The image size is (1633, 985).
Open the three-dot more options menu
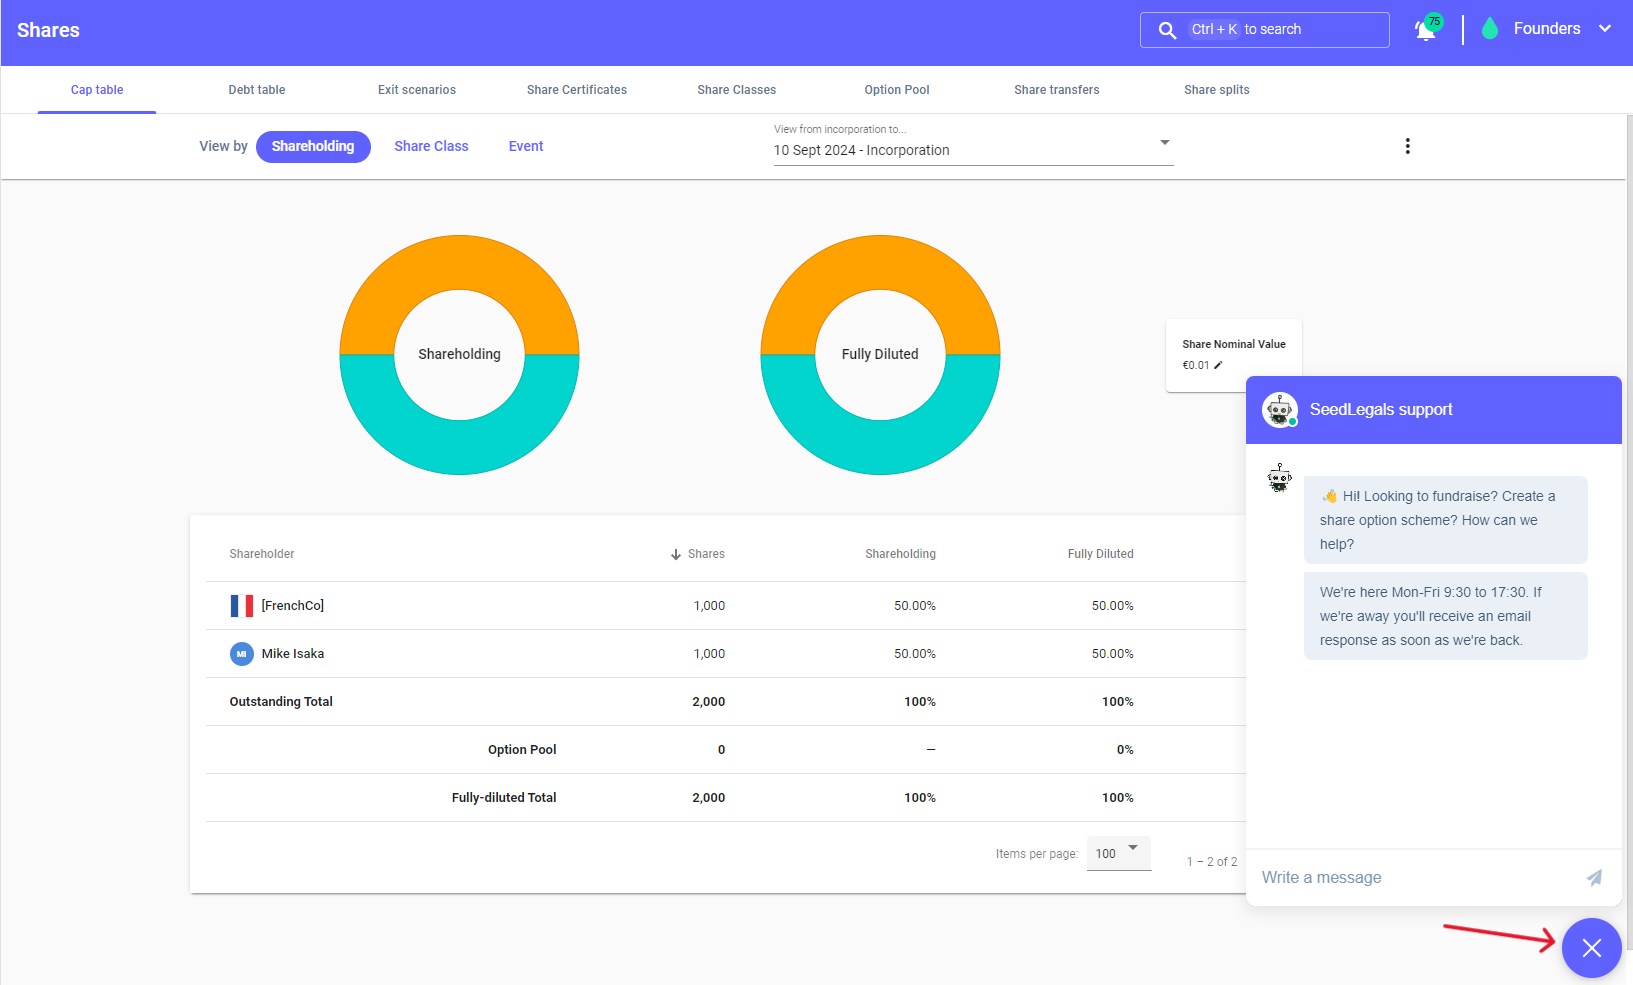[x=1407, y=146]
